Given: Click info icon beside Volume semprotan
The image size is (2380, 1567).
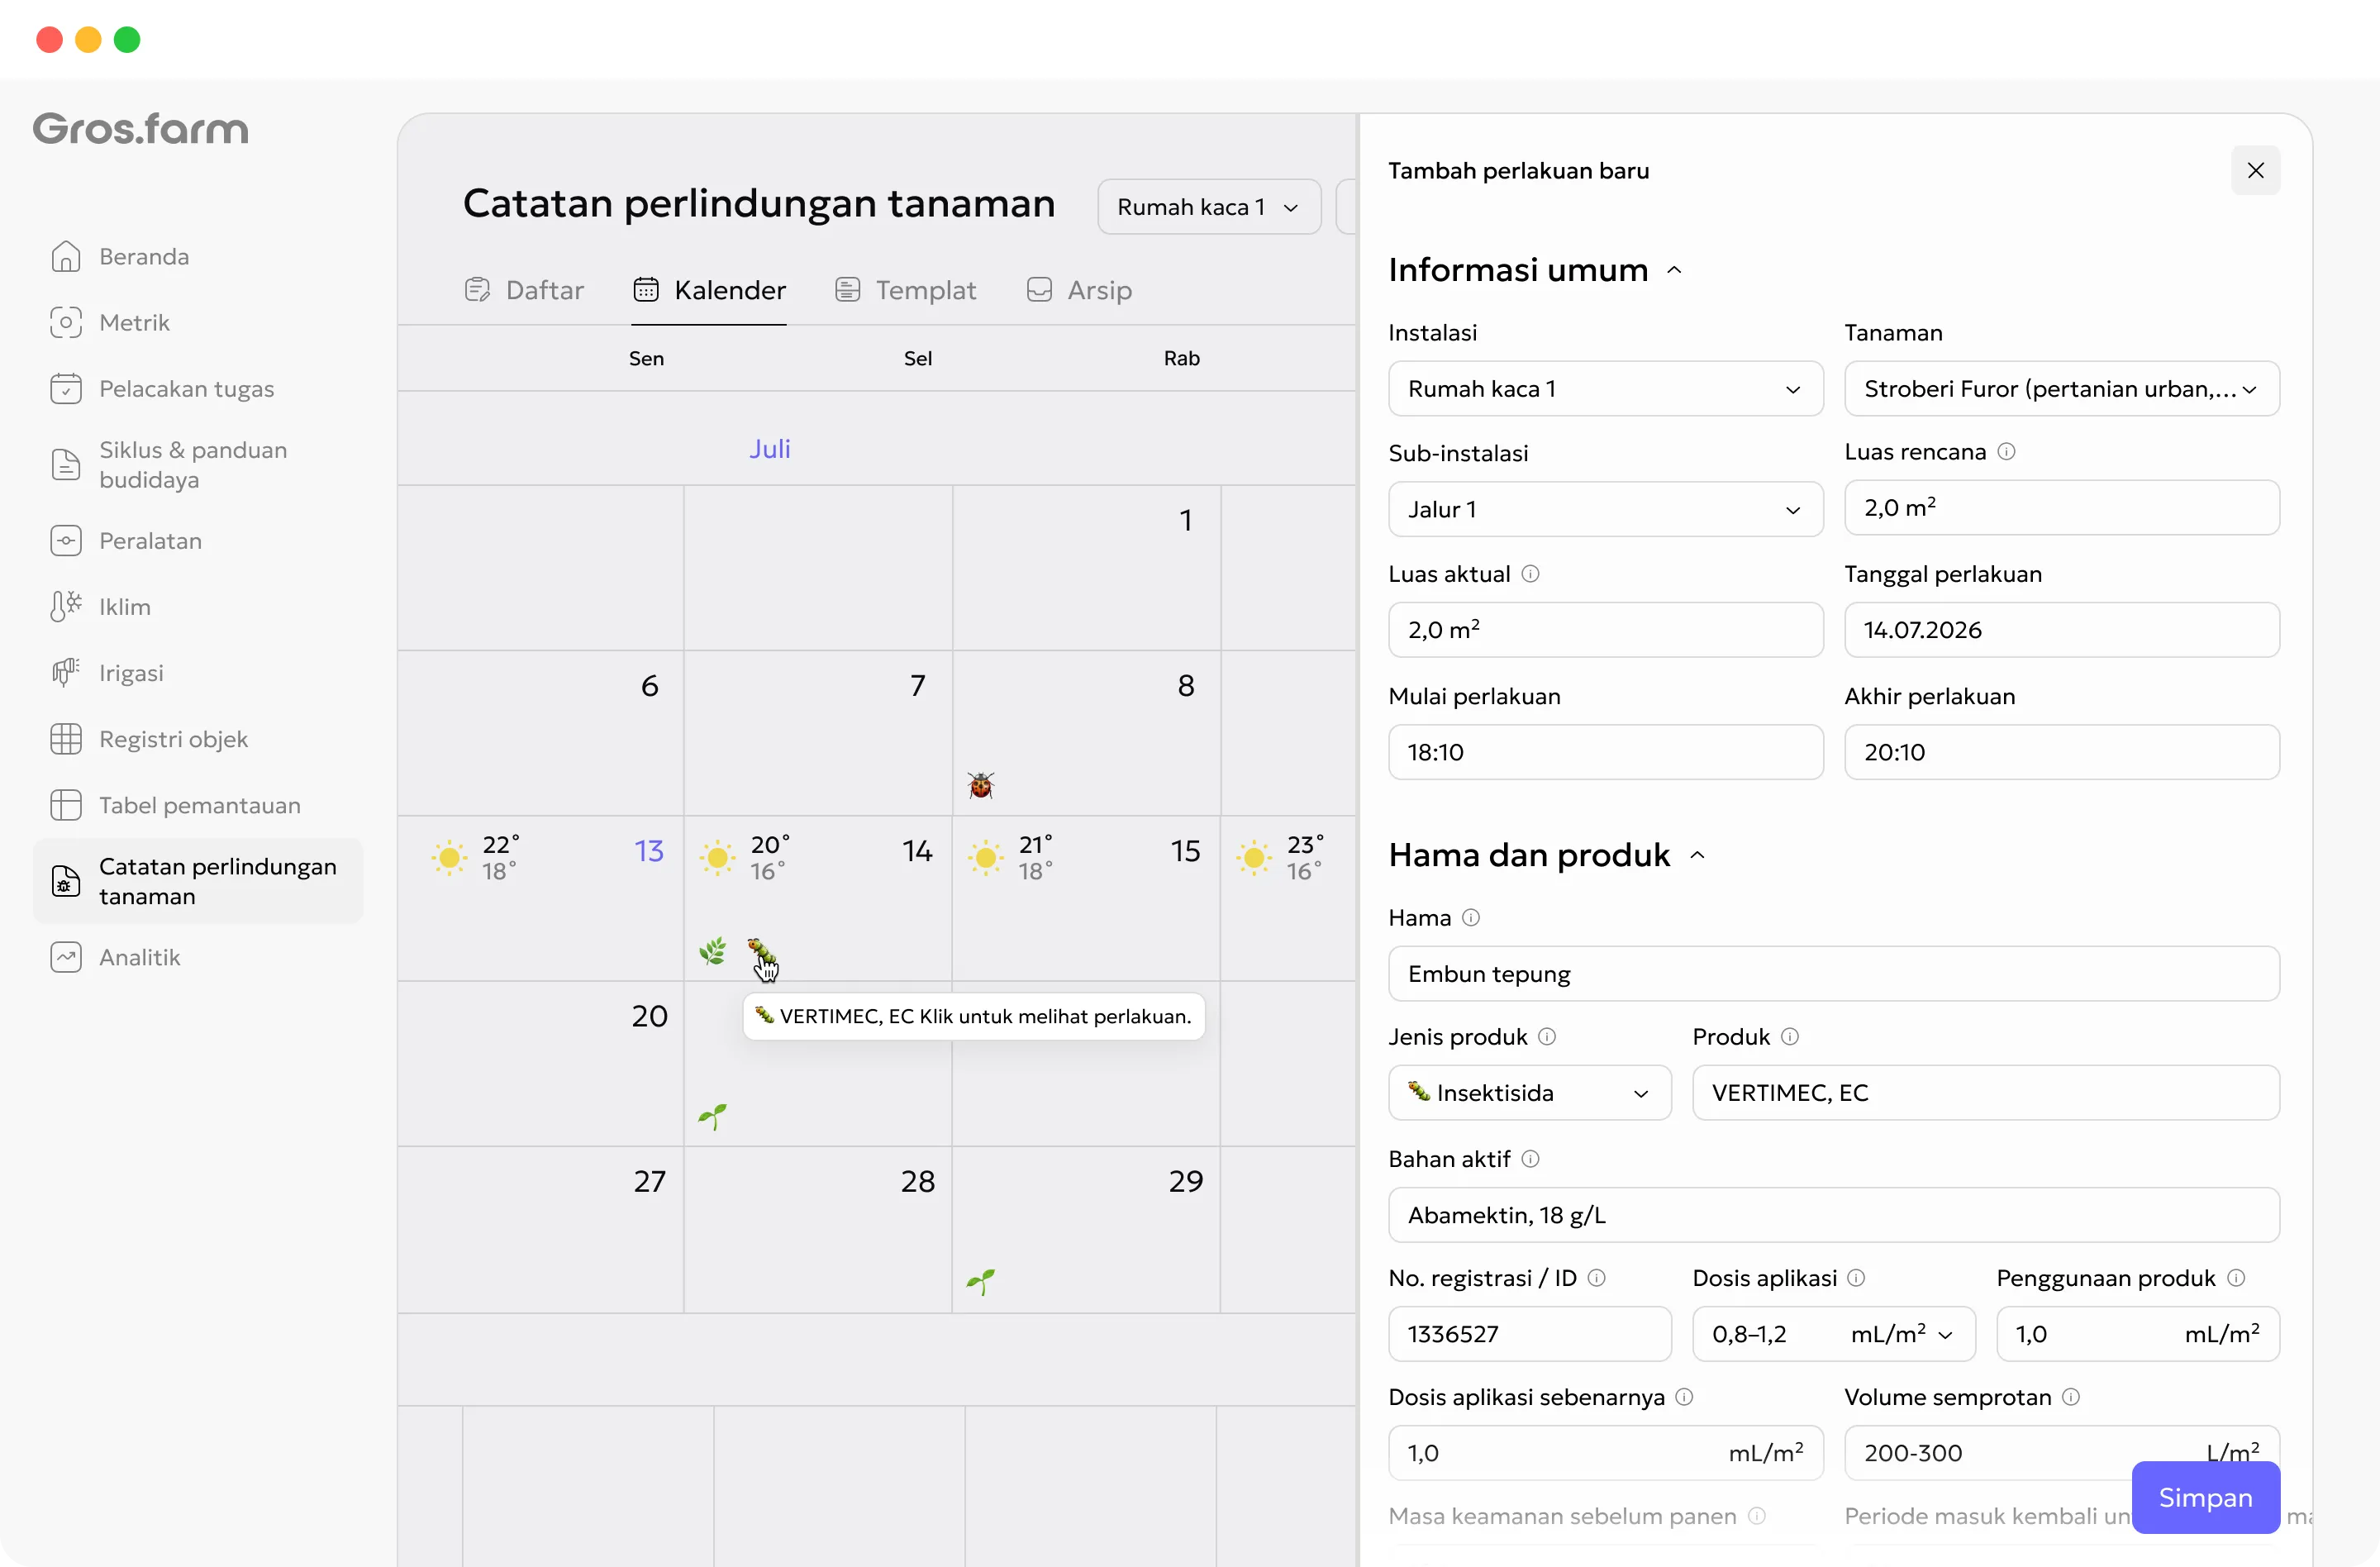Looking at the screenshot, I should 2071,1396.
